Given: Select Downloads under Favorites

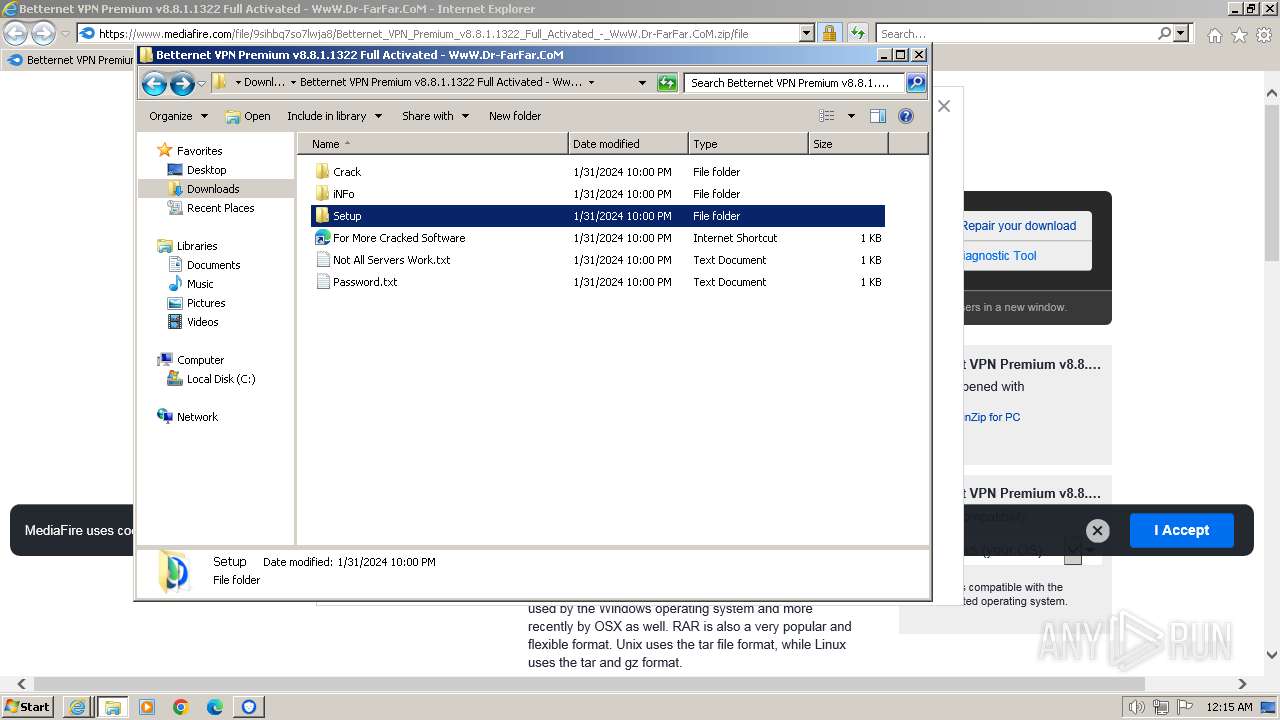Looking at the screenshot, I should [x=212, y=189].
